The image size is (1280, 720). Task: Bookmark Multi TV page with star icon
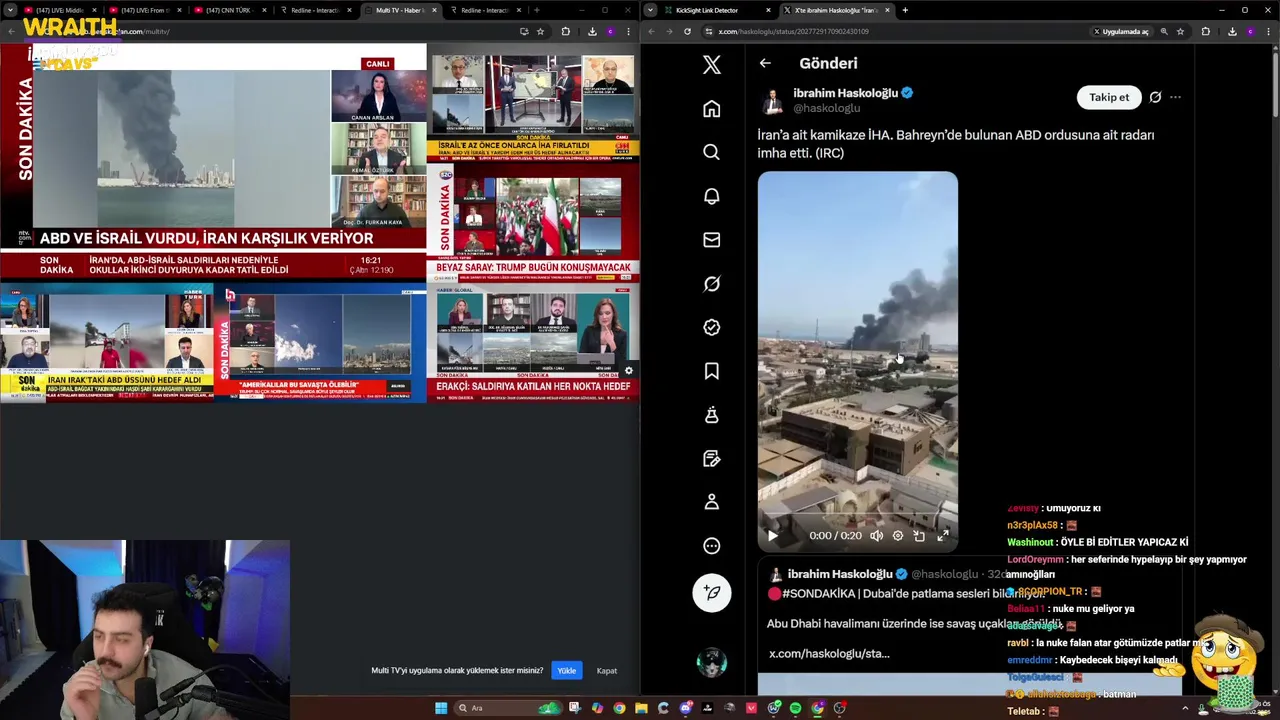[540, 31]
